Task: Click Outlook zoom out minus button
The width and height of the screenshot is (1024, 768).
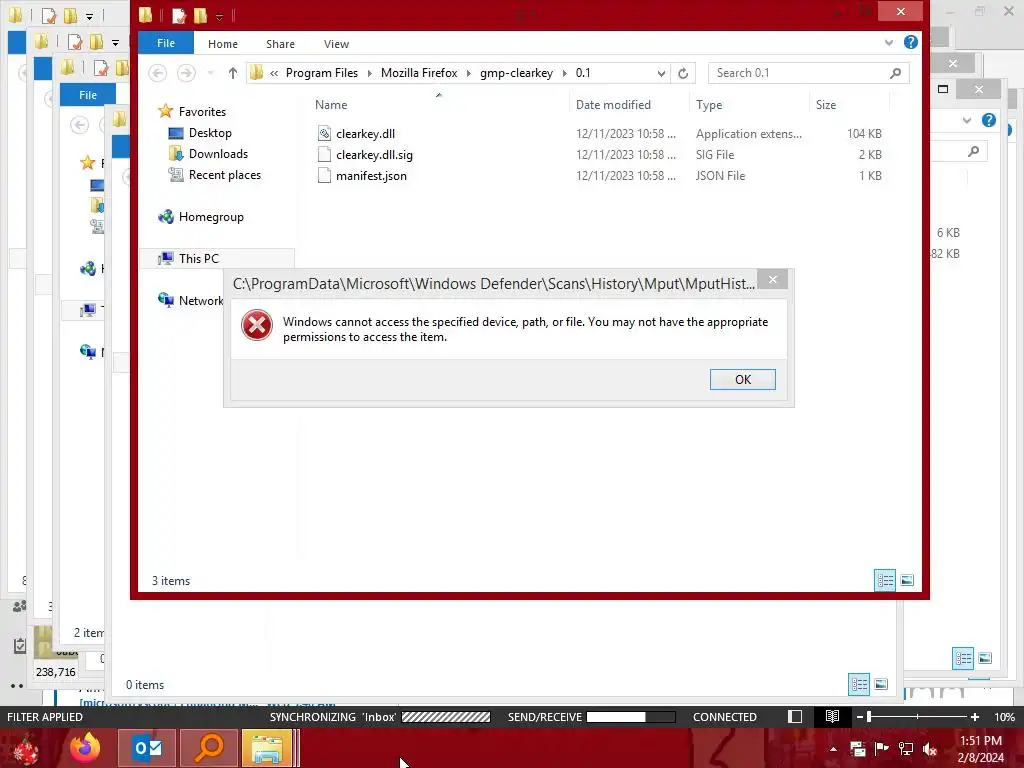Action: 859,717
